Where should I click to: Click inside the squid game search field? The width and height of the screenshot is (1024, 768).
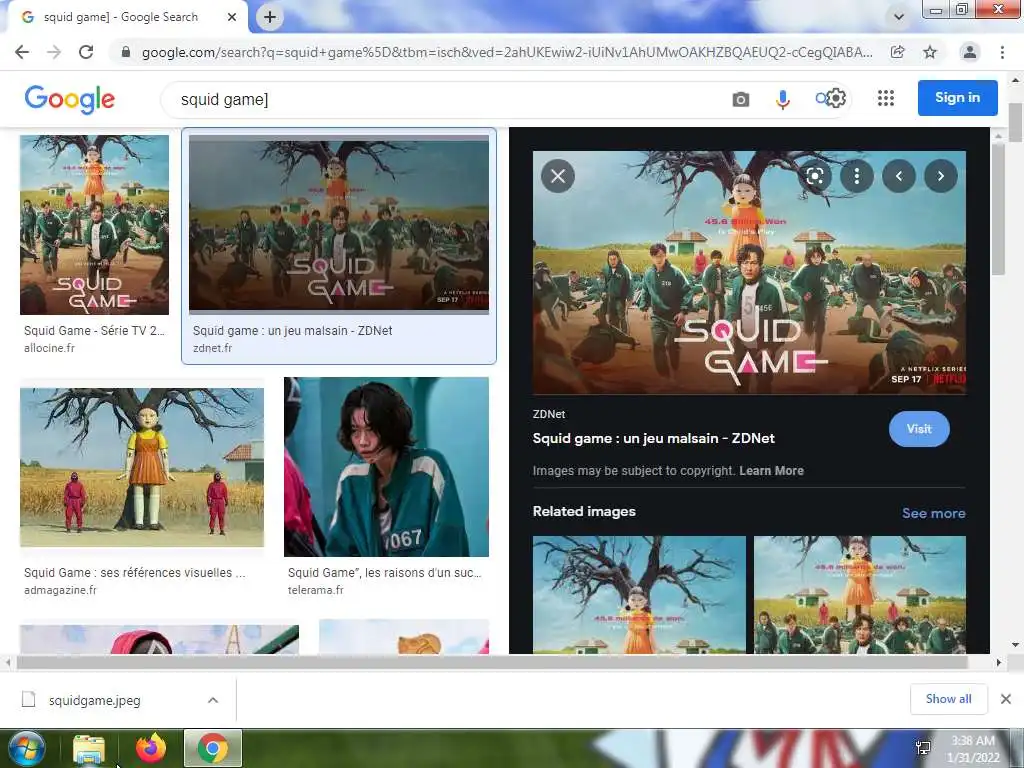click(444, 99)
